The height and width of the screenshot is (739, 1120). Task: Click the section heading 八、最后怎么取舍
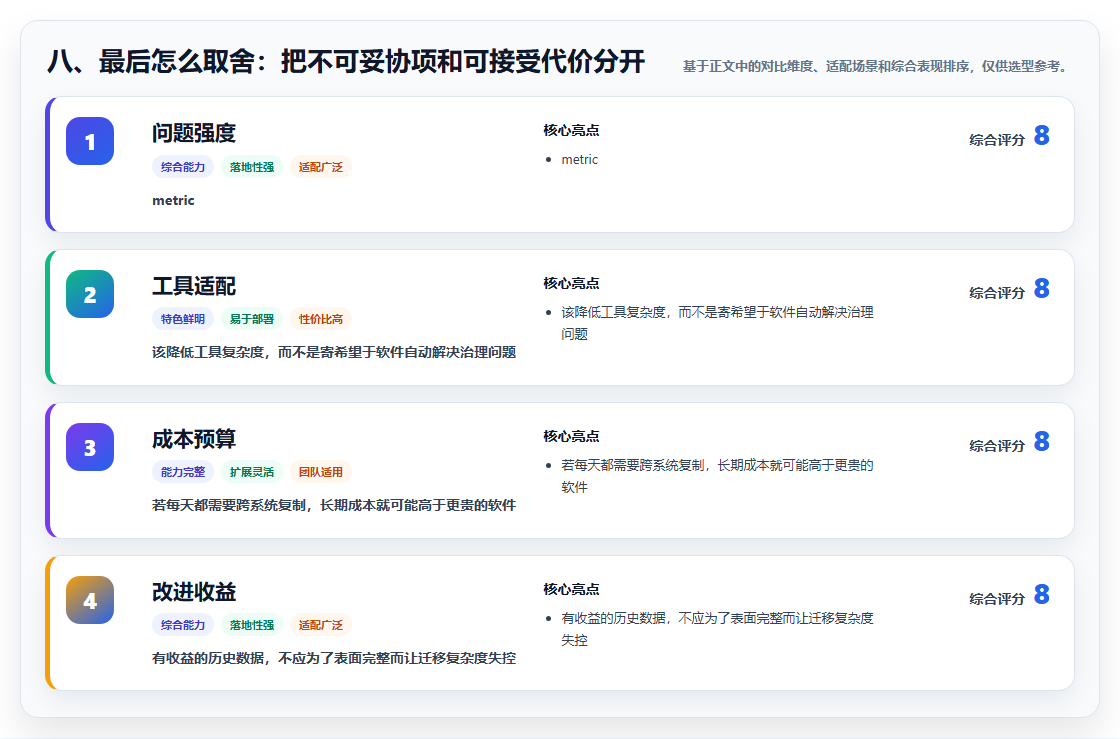346,61
